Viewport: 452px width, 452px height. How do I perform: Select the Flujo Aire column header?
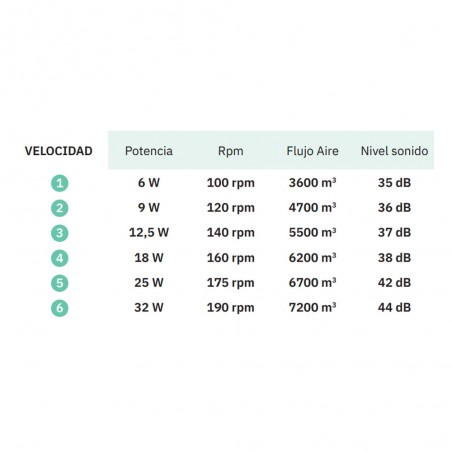[312, 151]
